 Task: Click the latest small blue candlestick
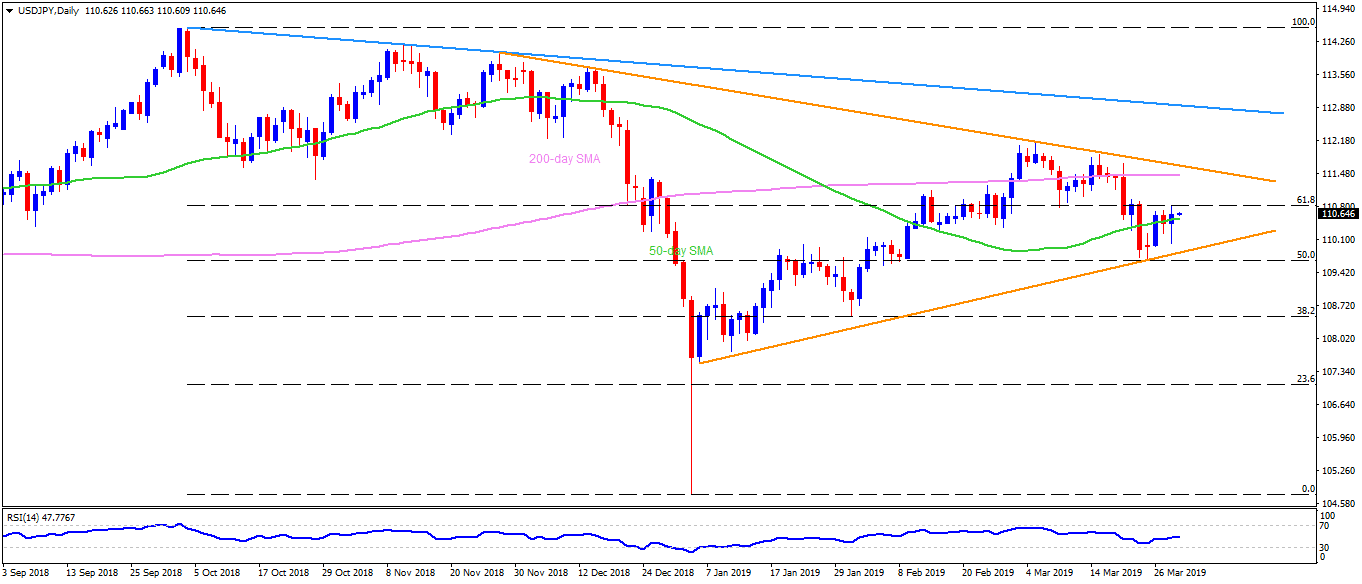point(1180,214)
